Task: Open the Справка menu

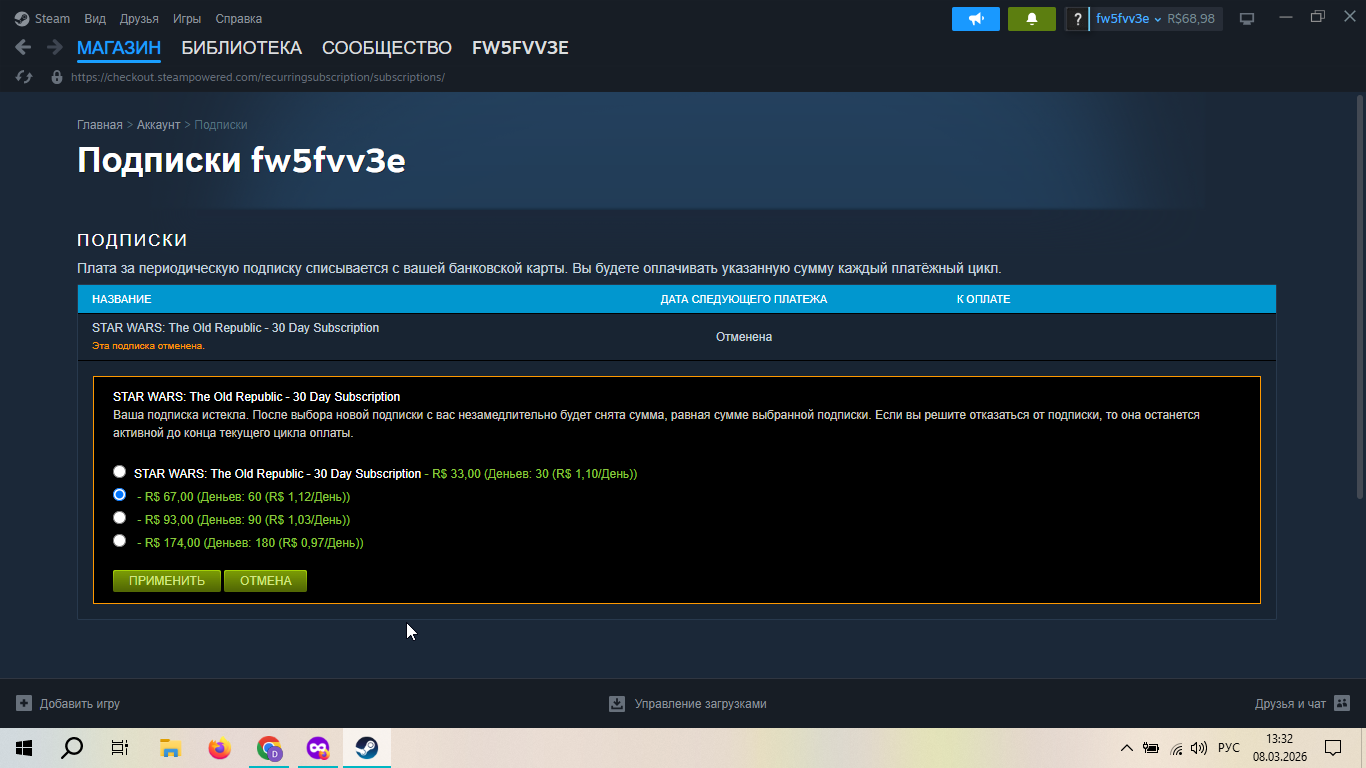Action: click(x=239, y=18)
